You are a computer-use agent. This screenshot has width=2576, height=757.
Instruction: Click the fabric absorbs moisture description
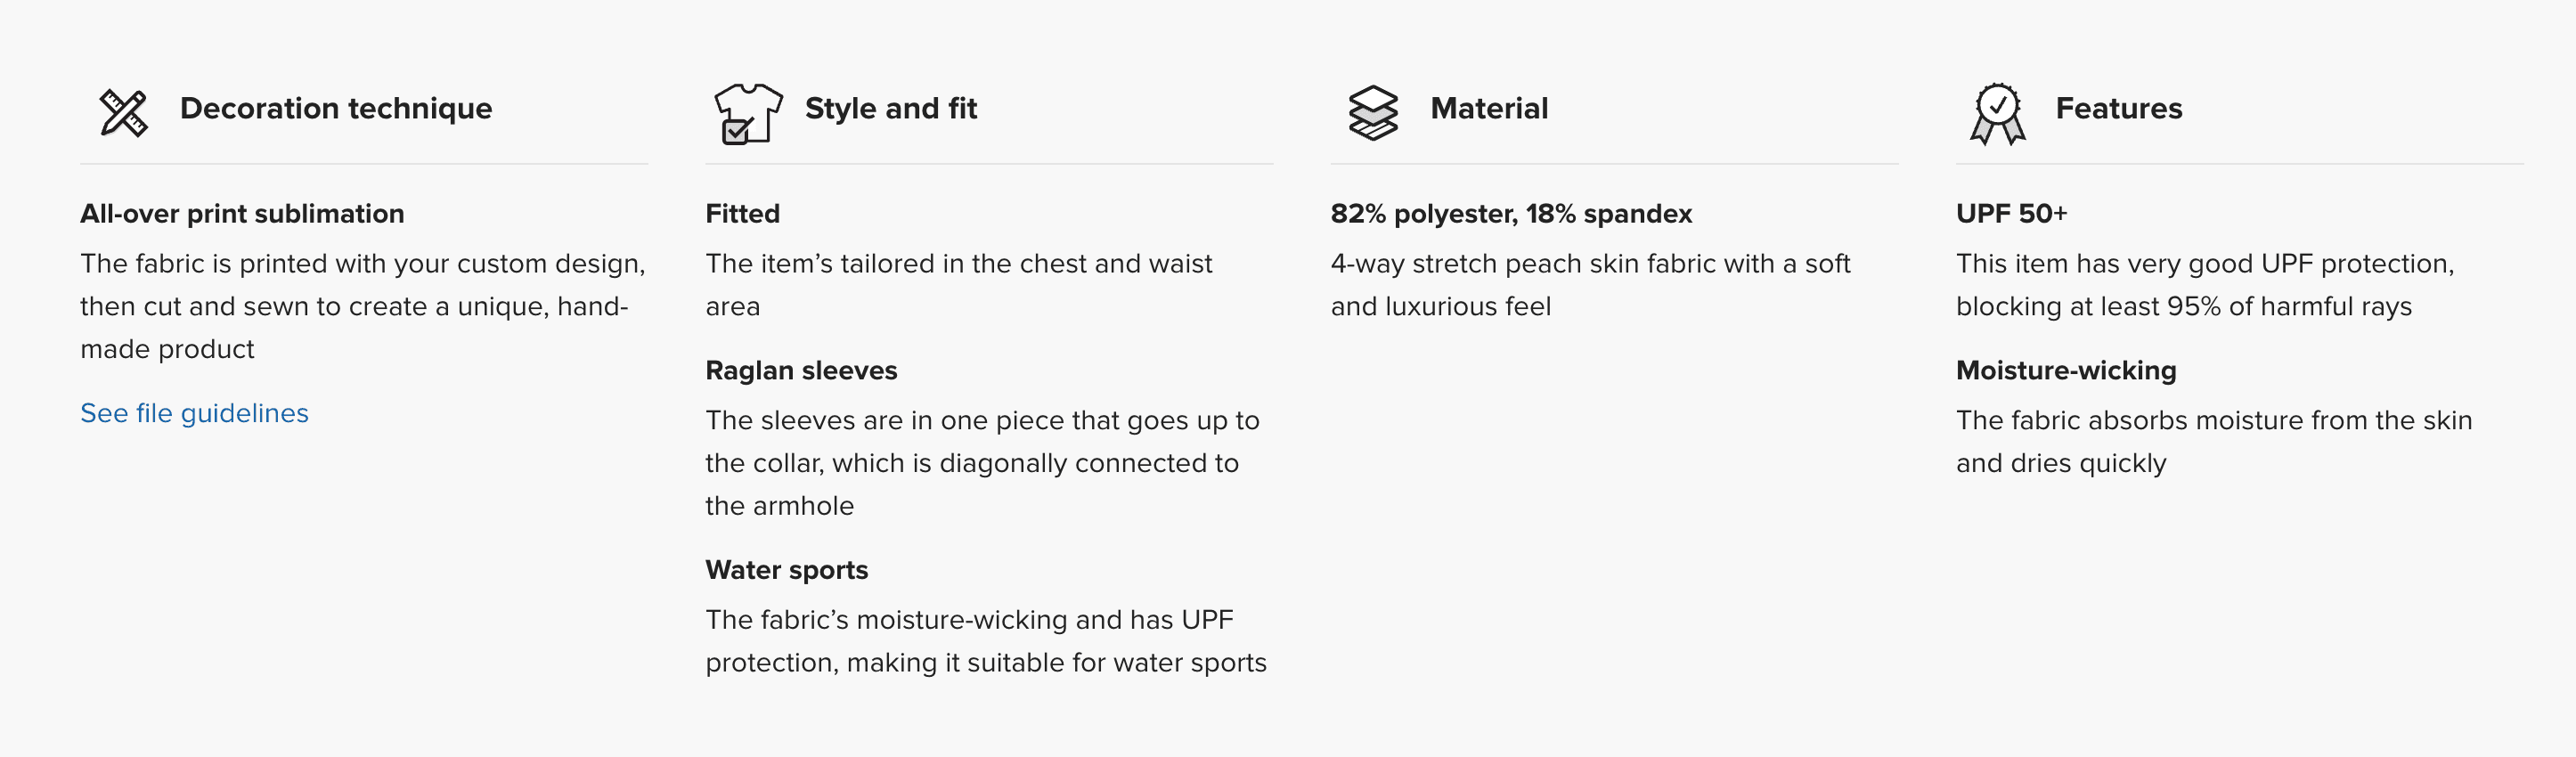click(x=2214, y=442)
